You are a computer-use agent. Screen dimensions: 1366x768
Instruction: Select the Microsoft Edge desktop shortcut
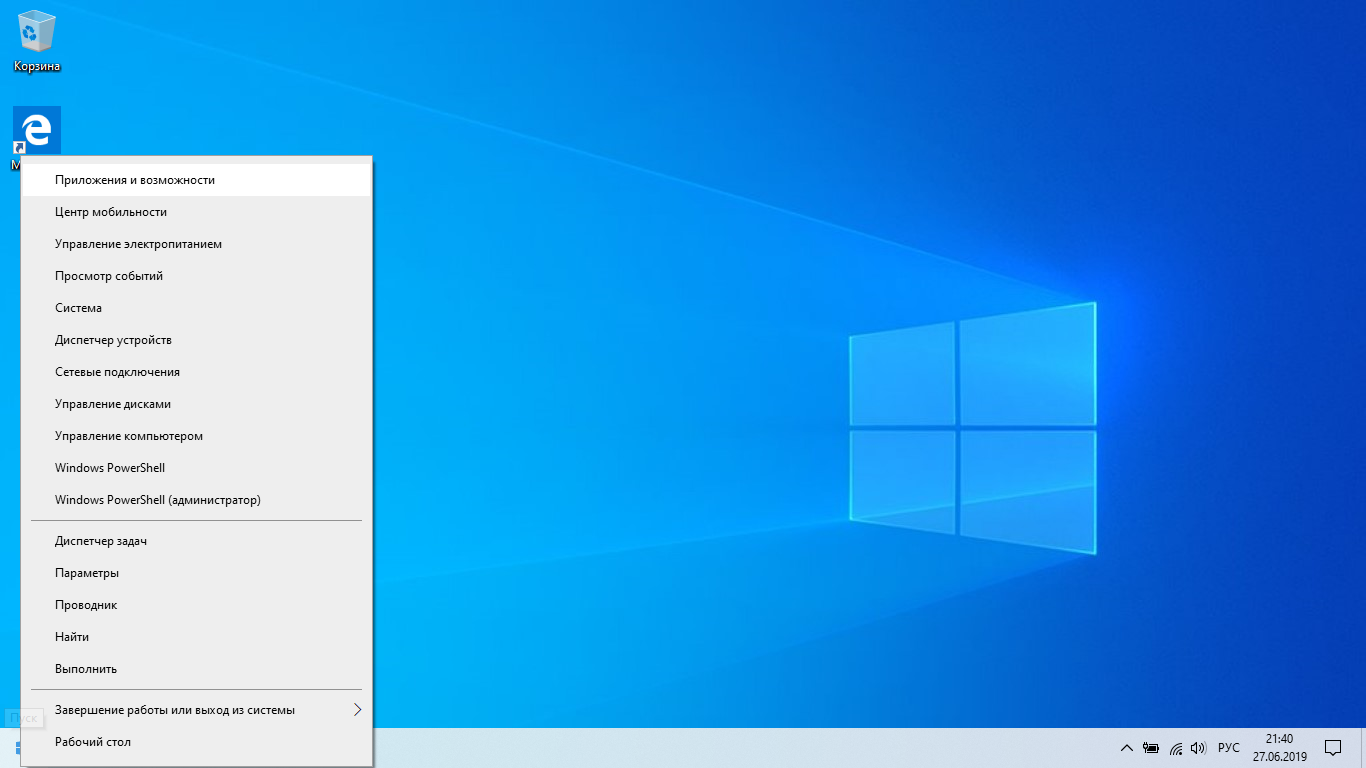[37, 131]
